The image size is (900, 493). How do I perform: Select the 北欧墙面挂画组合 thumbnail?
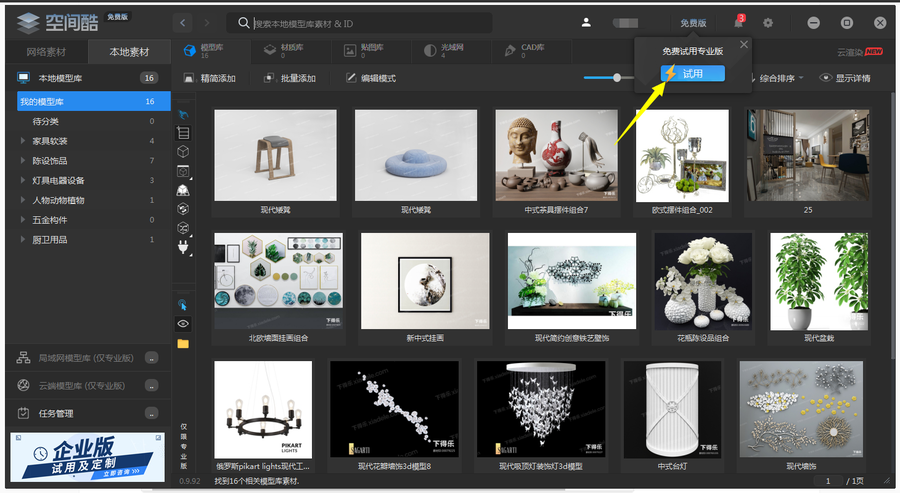click(x=278, y=281)
